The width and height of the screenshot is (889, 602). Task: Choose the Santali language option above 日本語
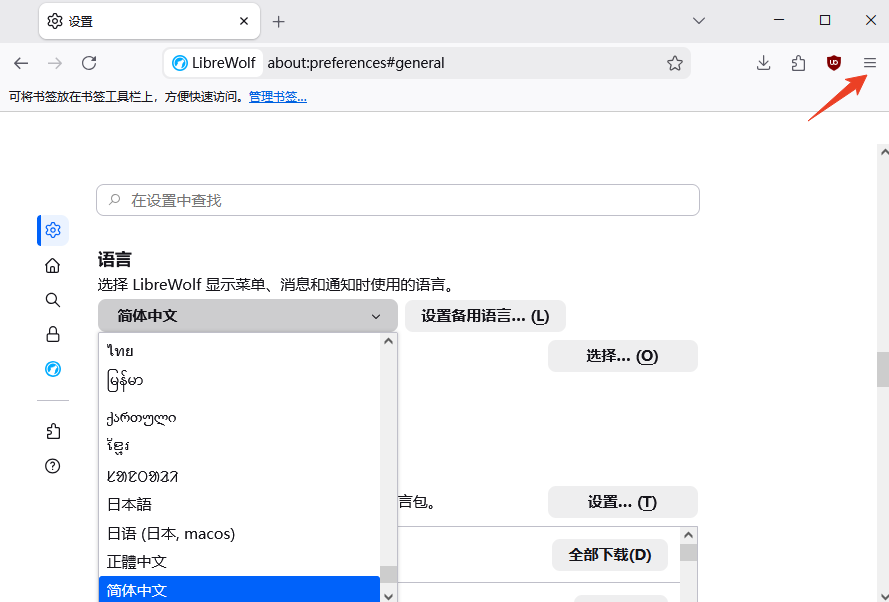239,476
